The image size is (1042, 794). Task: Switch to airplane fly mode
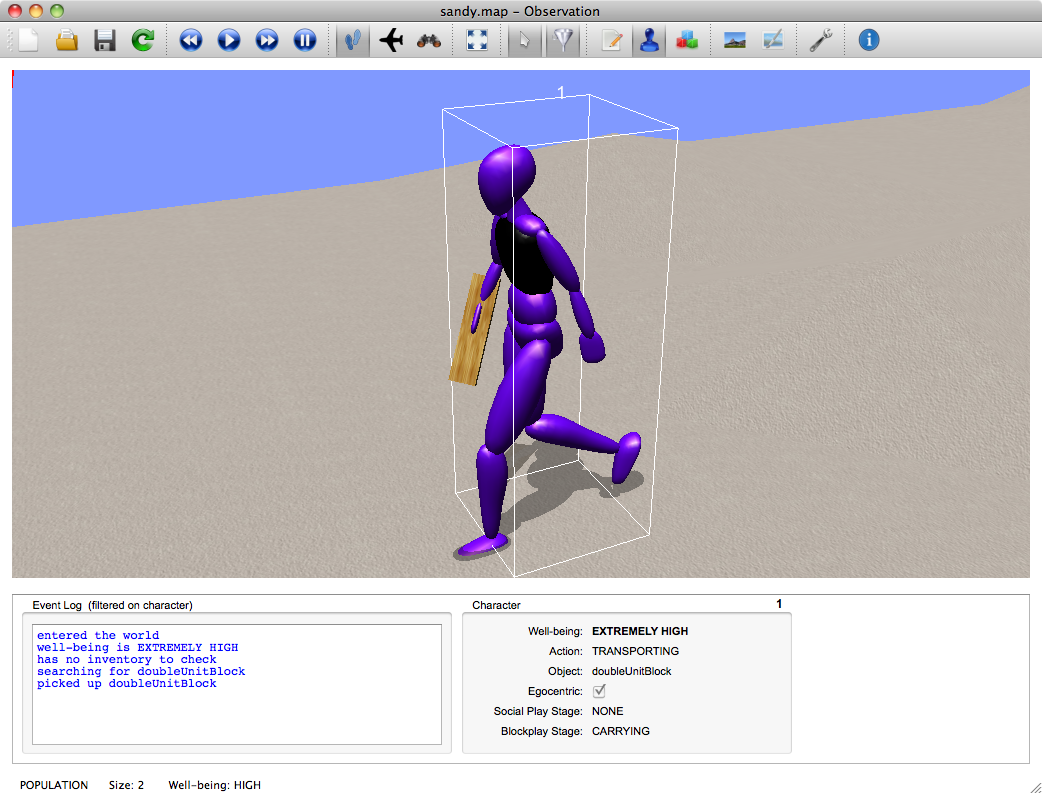click(391, 41)
